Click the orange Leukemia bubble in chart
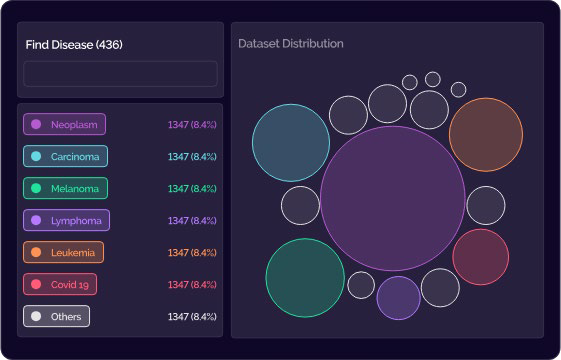561x360 pixels. pyautogui.click(x=486, y=135)
